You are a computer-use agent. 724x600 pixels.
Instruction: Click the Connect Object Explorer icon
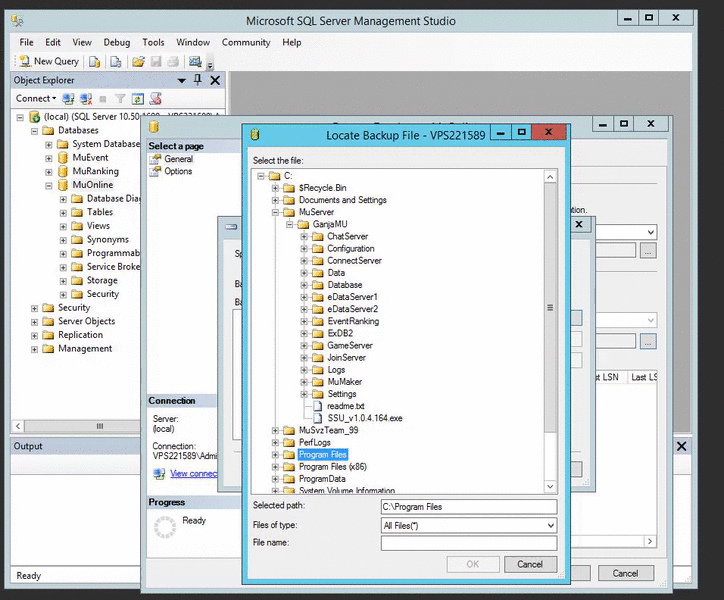68,98
